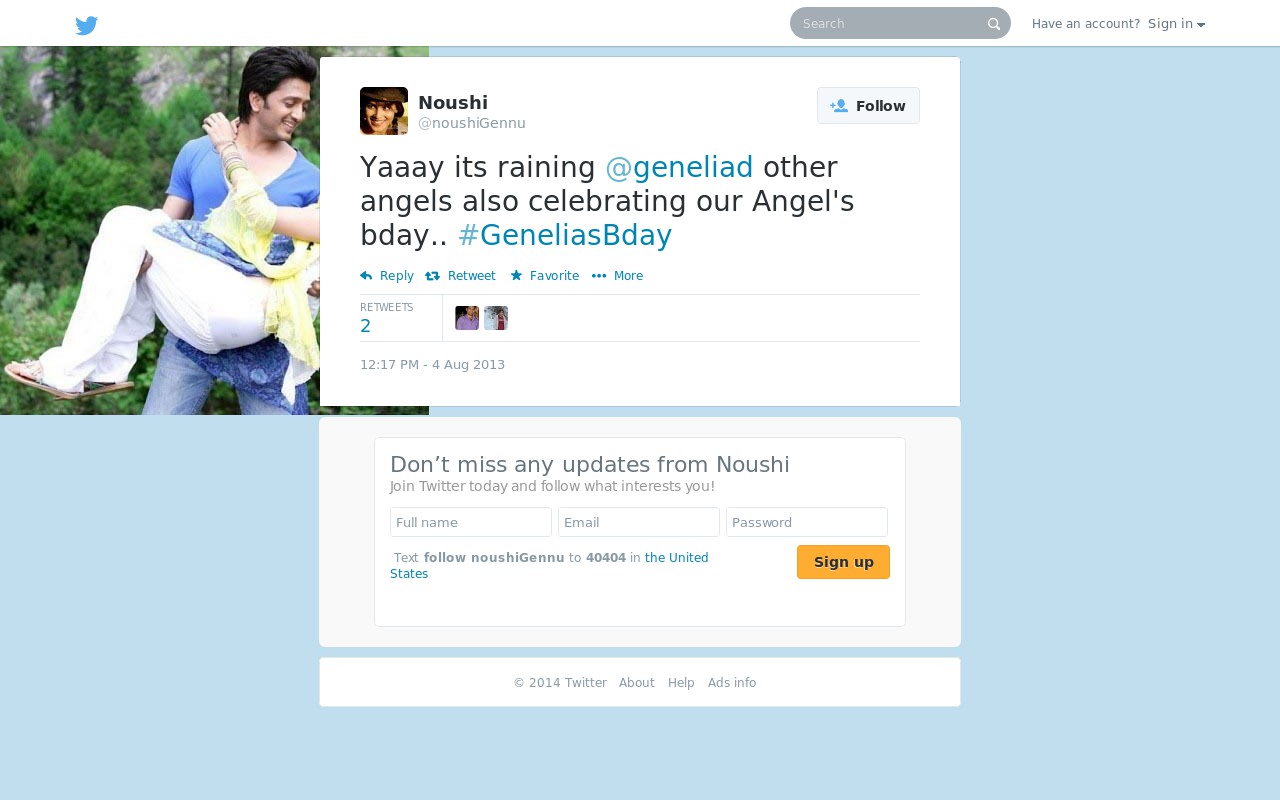Click the Sign up button

[843, 562]
